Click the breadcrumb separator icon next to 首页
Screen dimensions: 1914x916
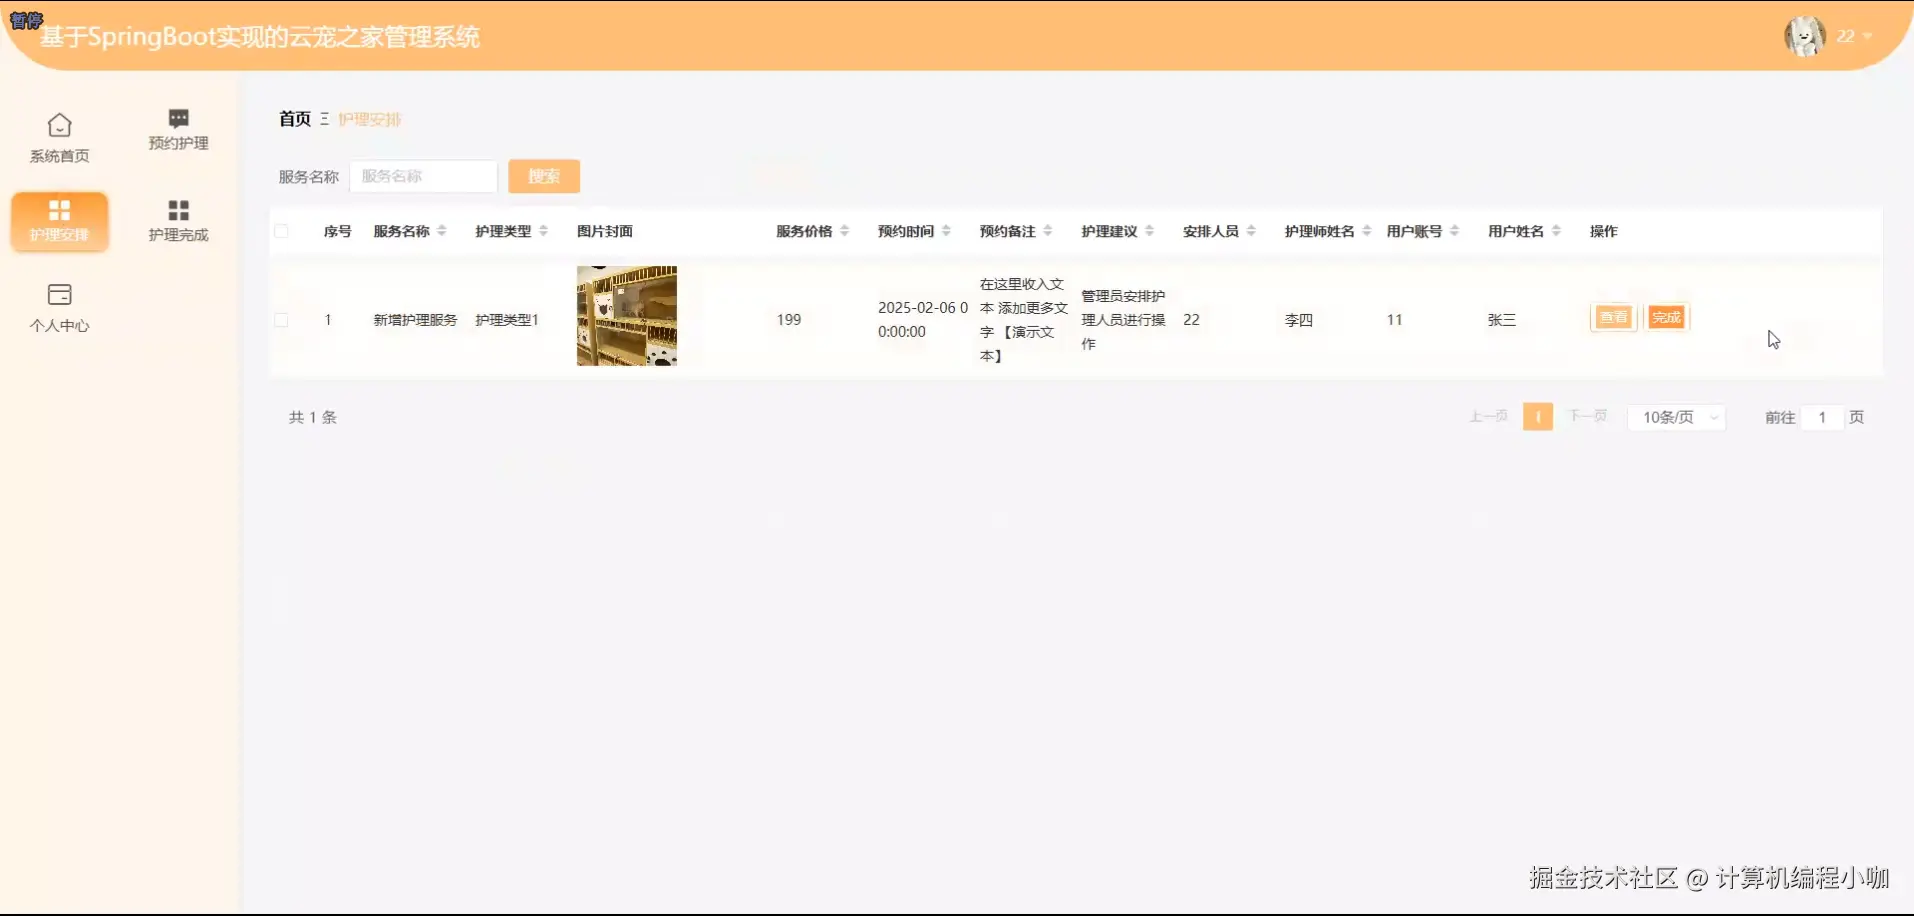click(x=325, y=118)
